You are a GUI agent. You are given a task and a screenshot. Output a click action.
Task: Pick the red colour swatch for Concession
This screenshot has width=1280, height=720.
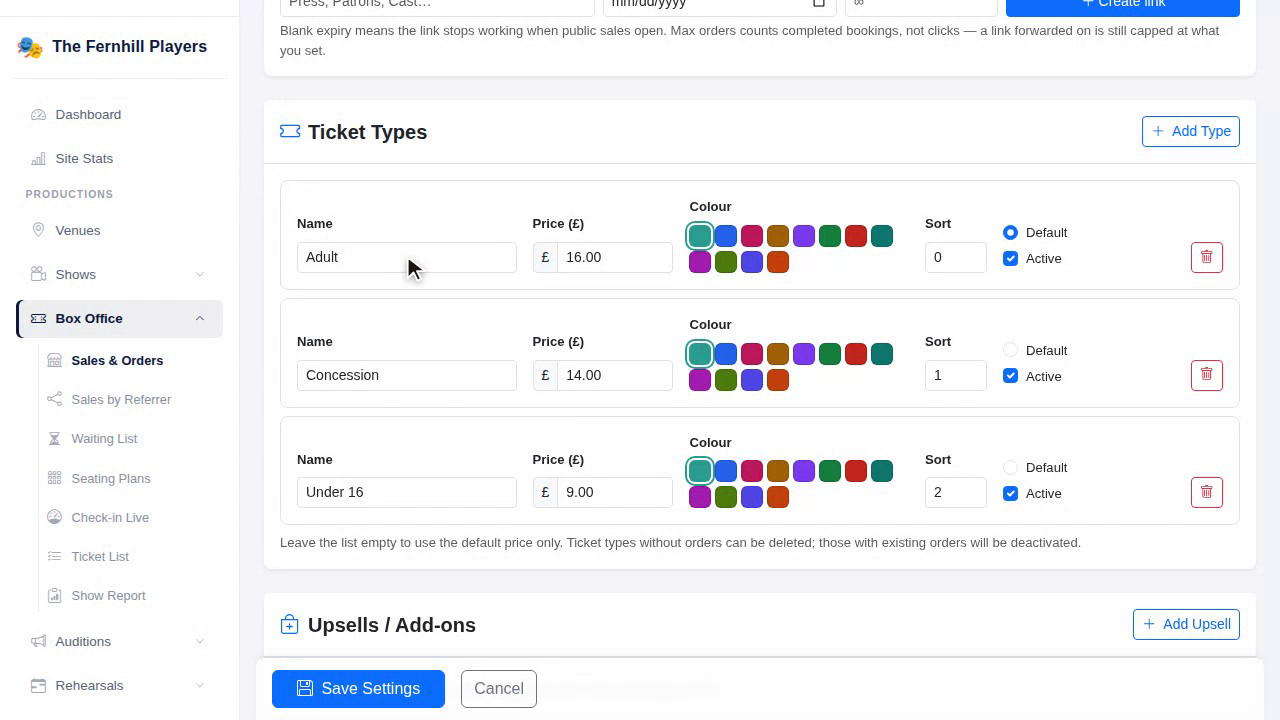tap(856, 354)
